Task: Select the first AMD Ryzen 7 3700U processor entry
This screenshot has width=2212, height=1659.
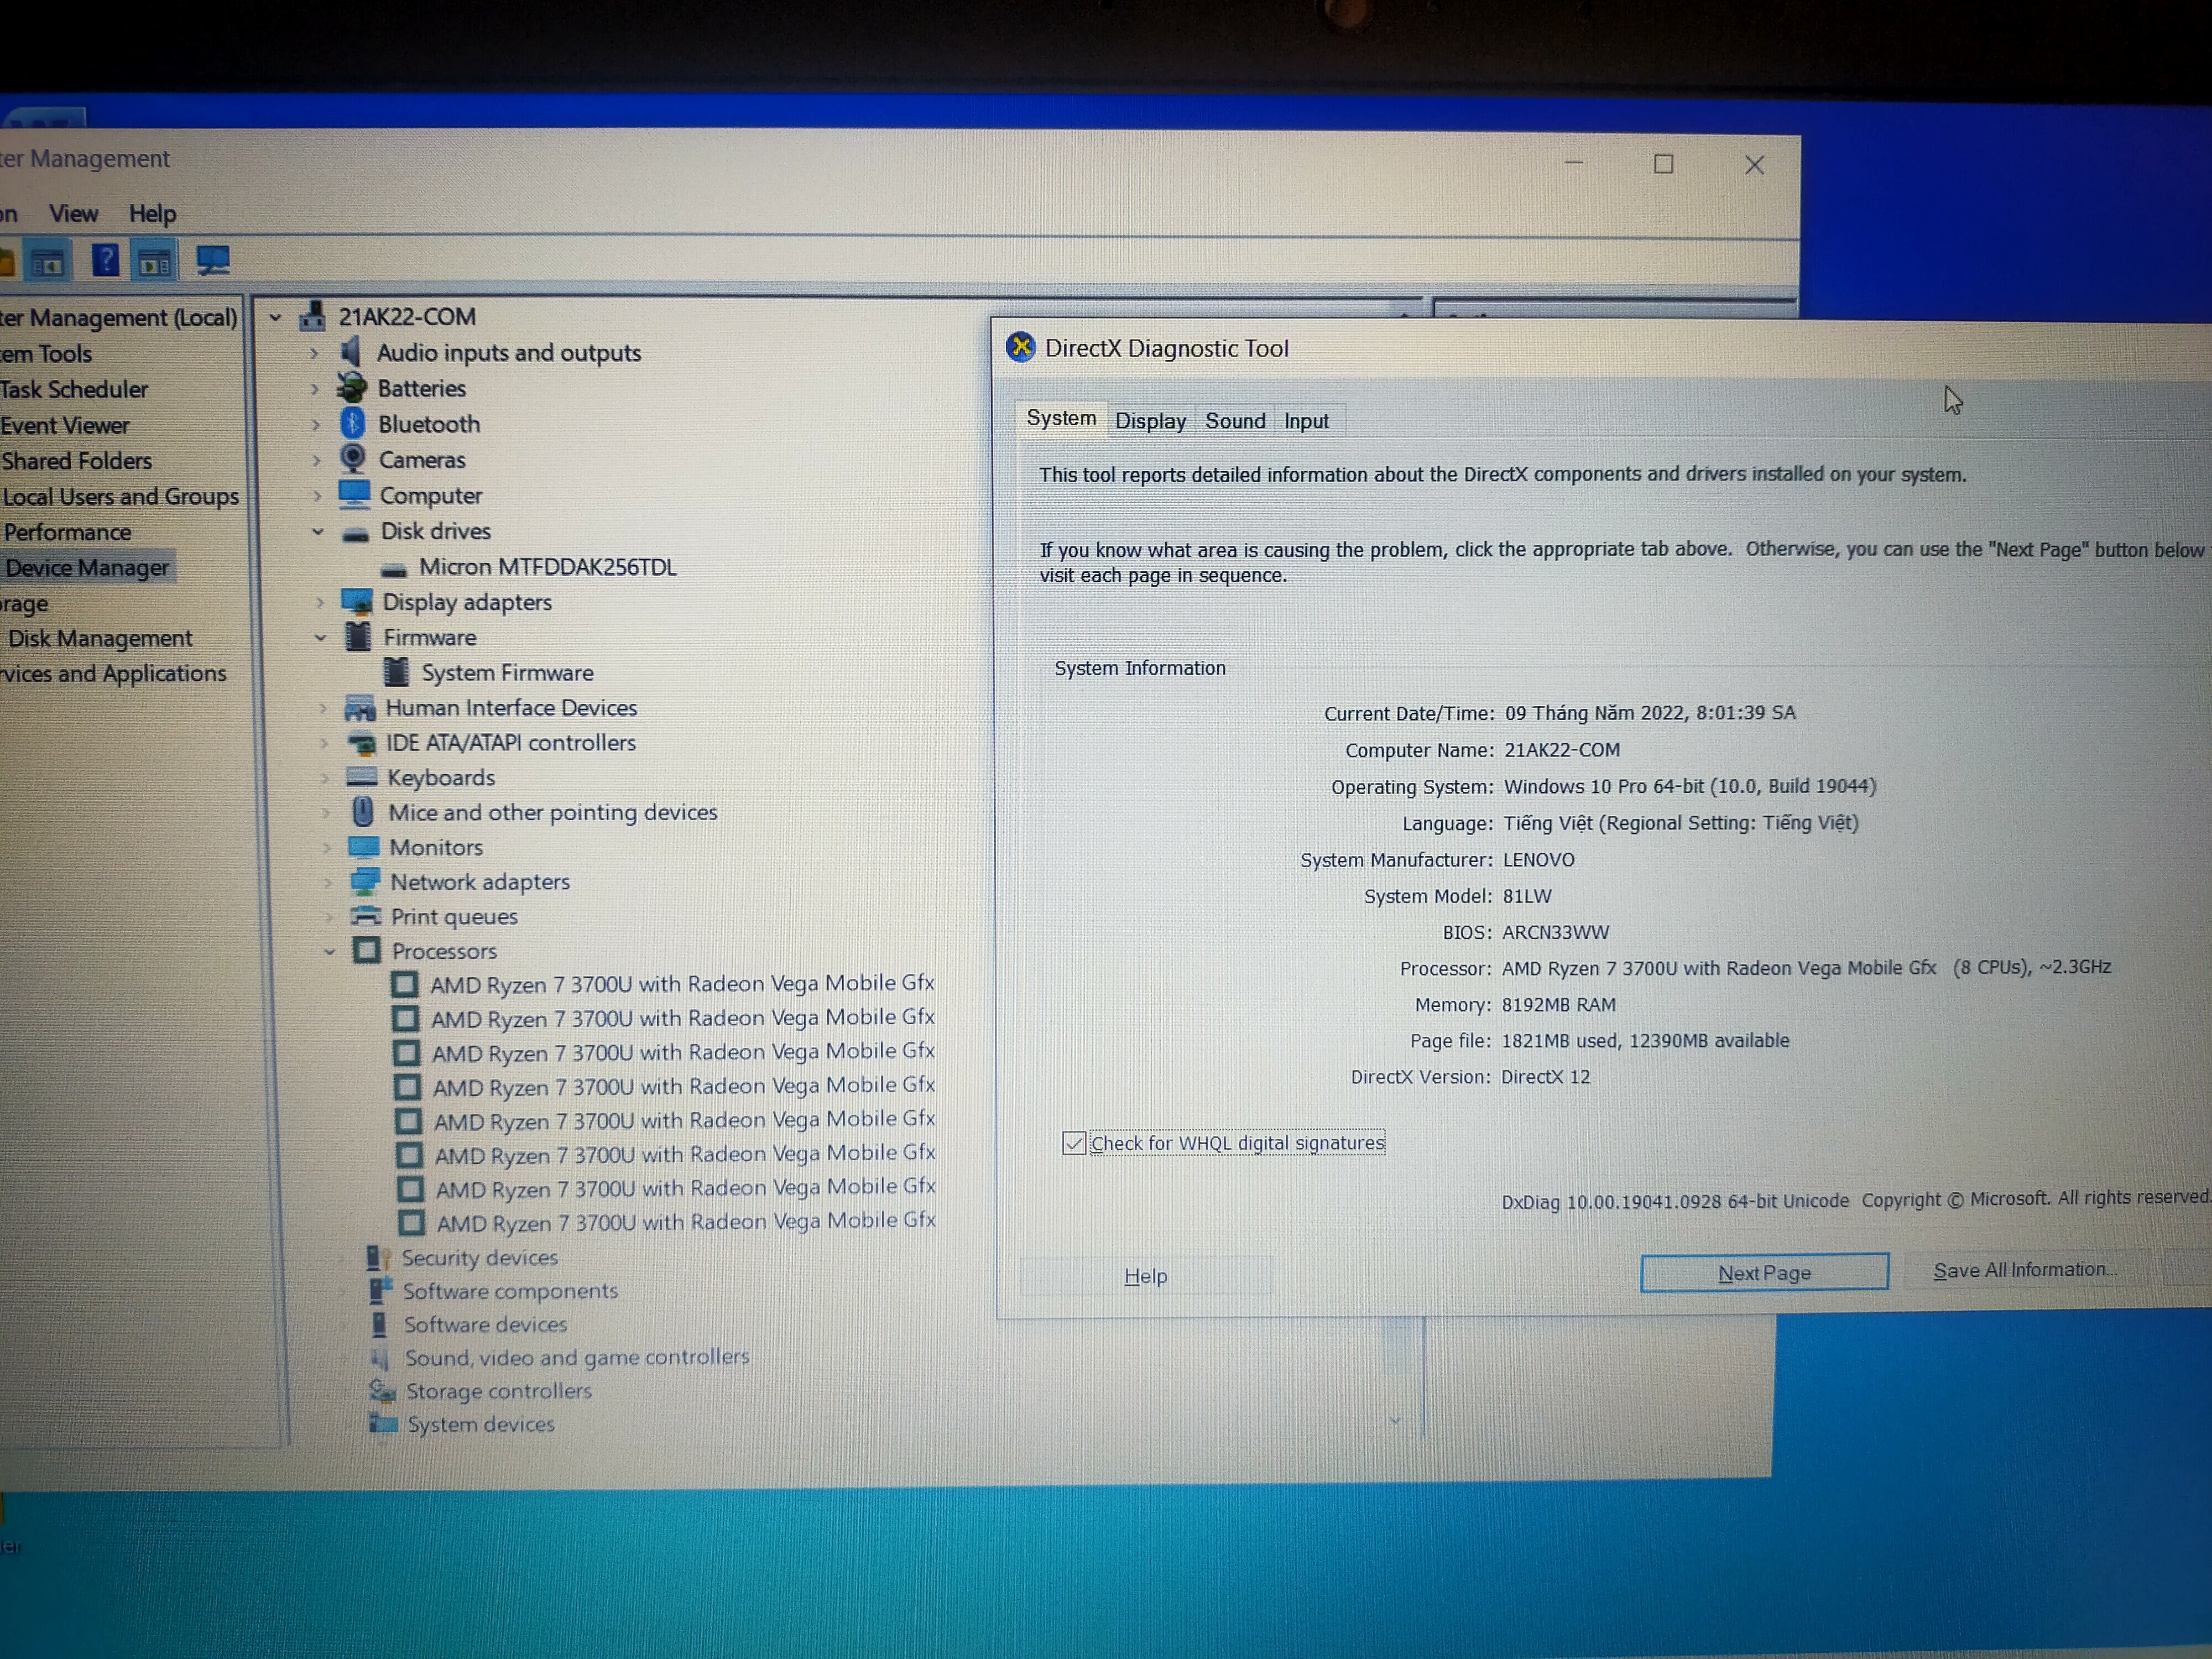Action: (x=683, y=983)
